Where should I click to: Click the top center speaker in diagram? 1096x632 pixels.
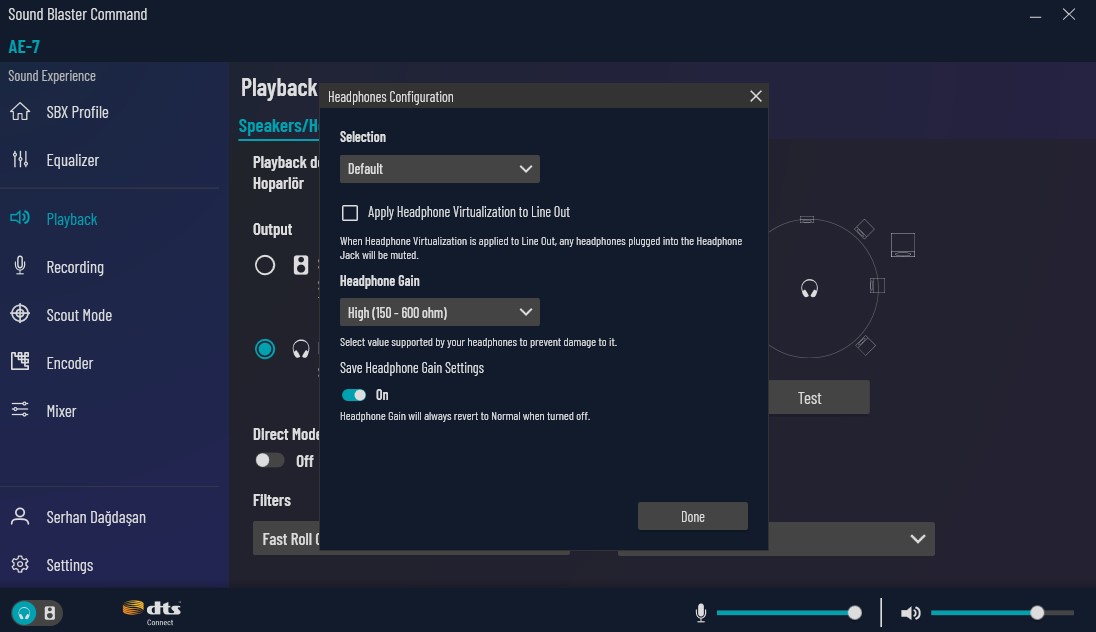tap(807, 220)
